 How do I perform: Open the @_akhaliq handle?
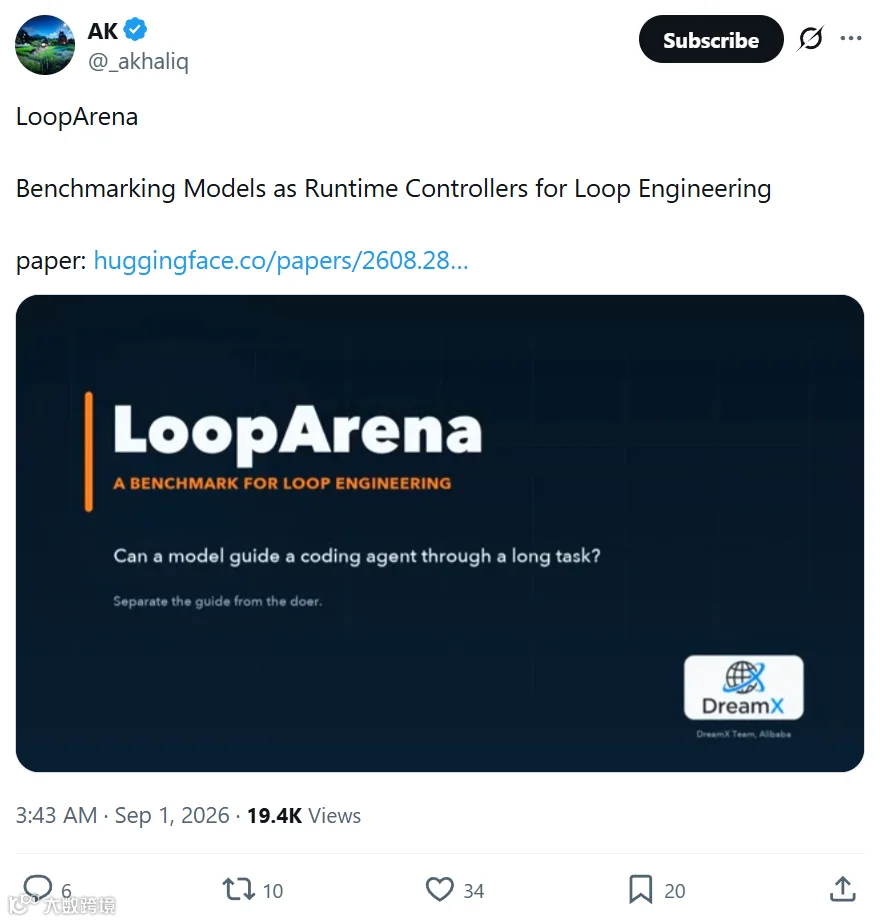pos(138,61)
